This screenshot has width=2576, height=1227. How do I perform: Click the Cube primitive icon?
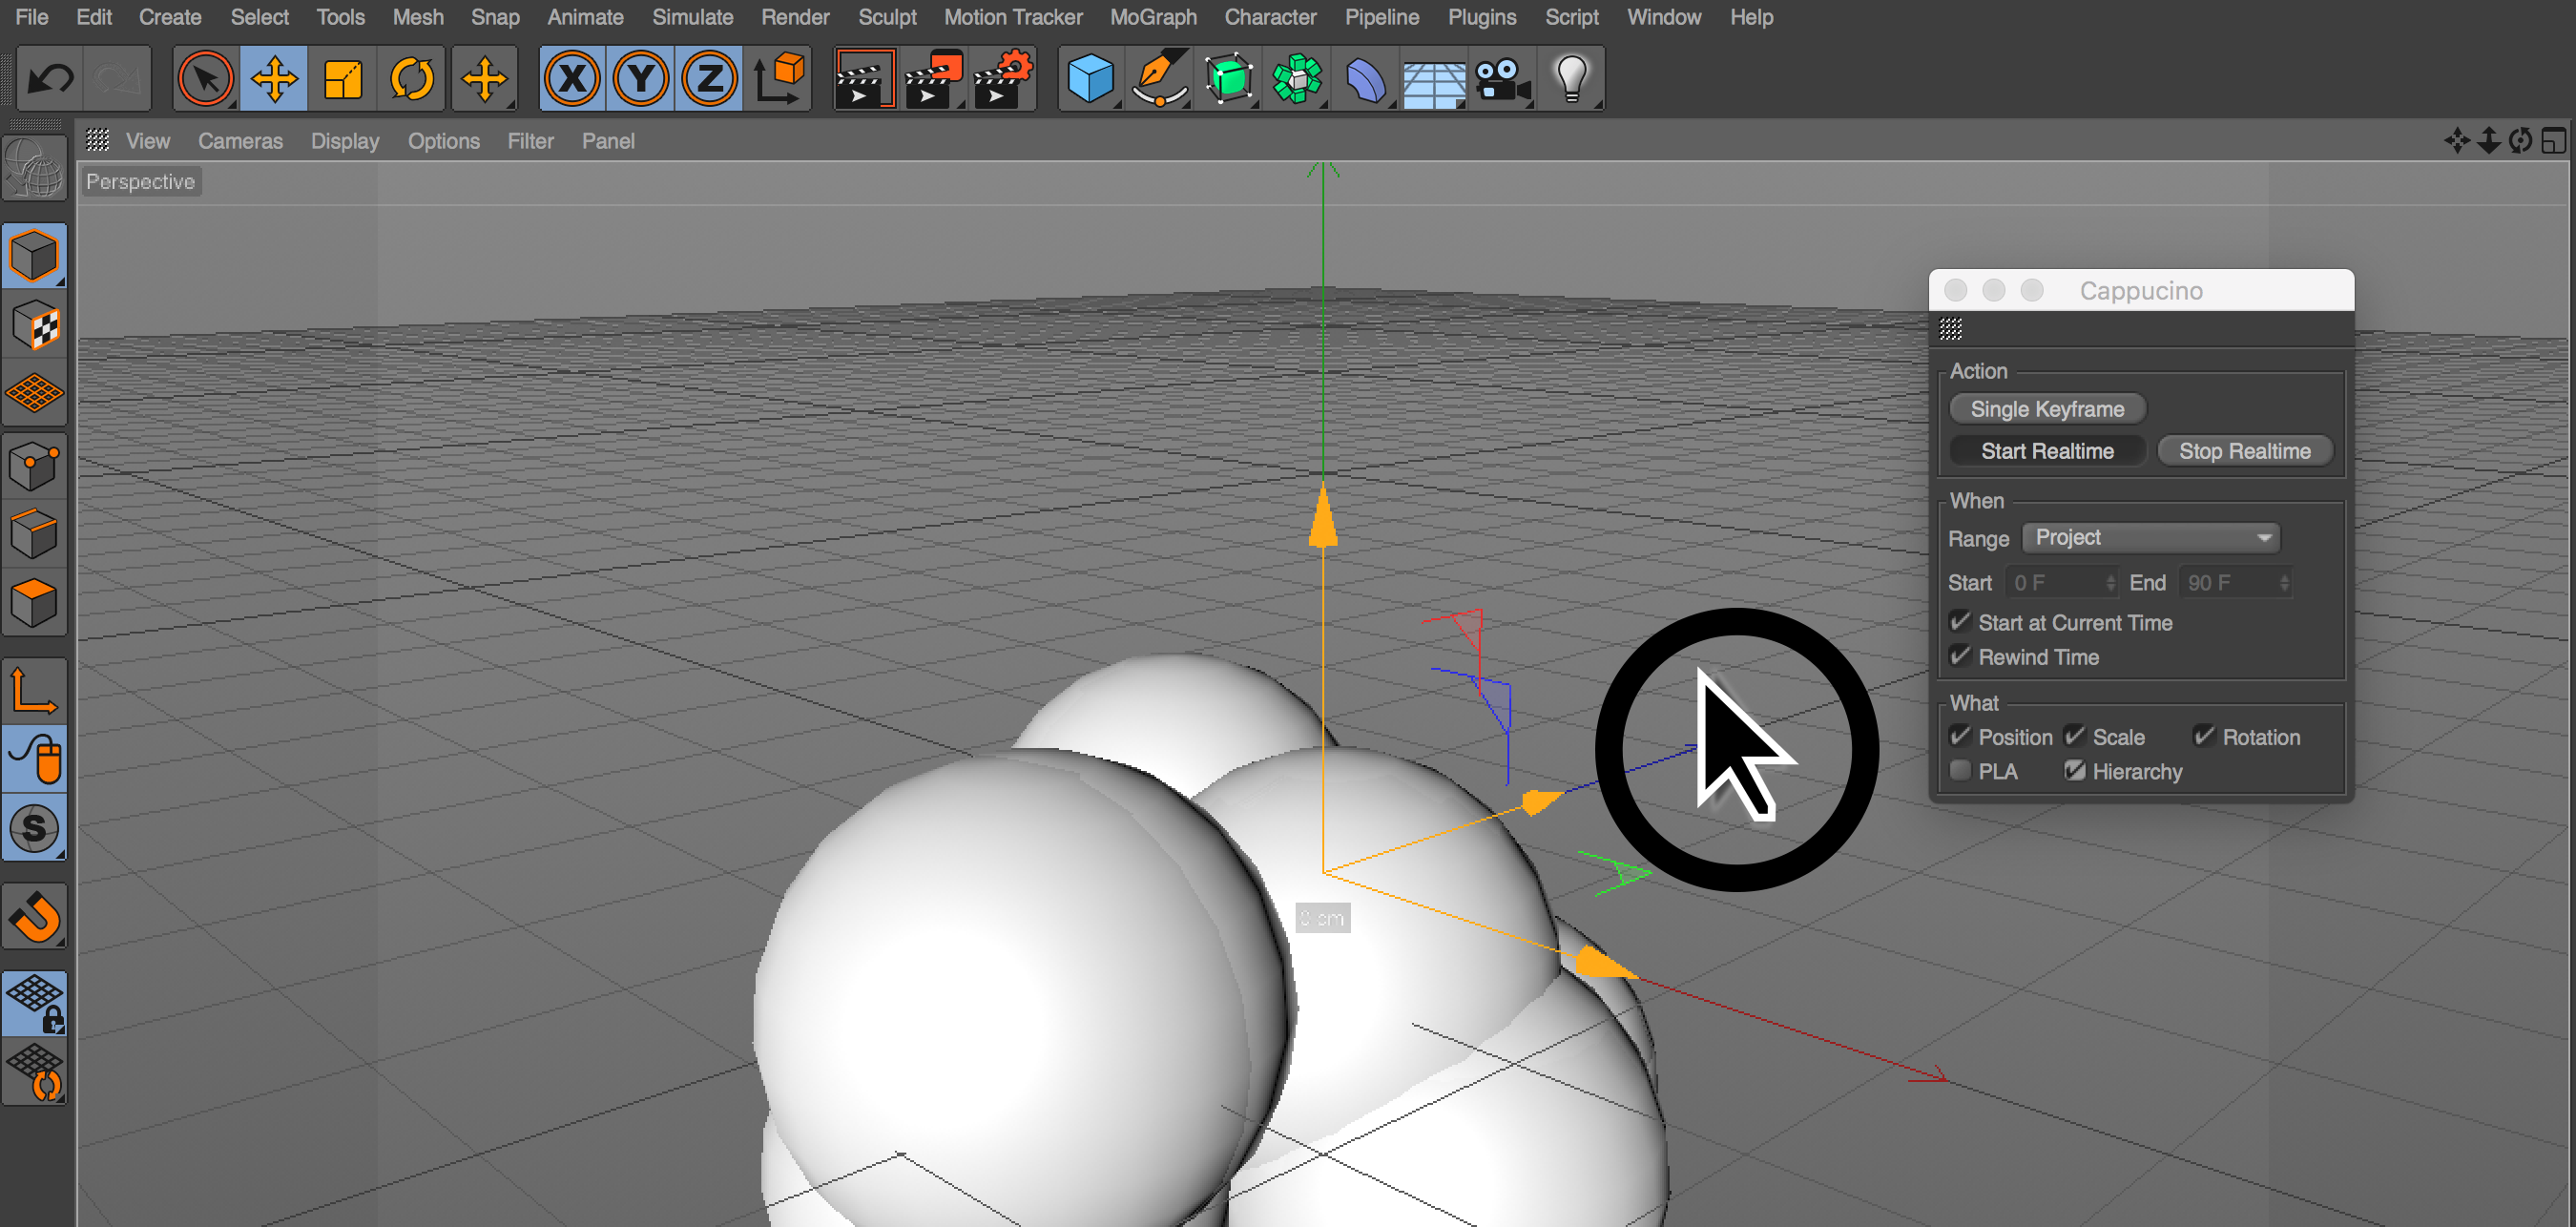pos(1089,79)
